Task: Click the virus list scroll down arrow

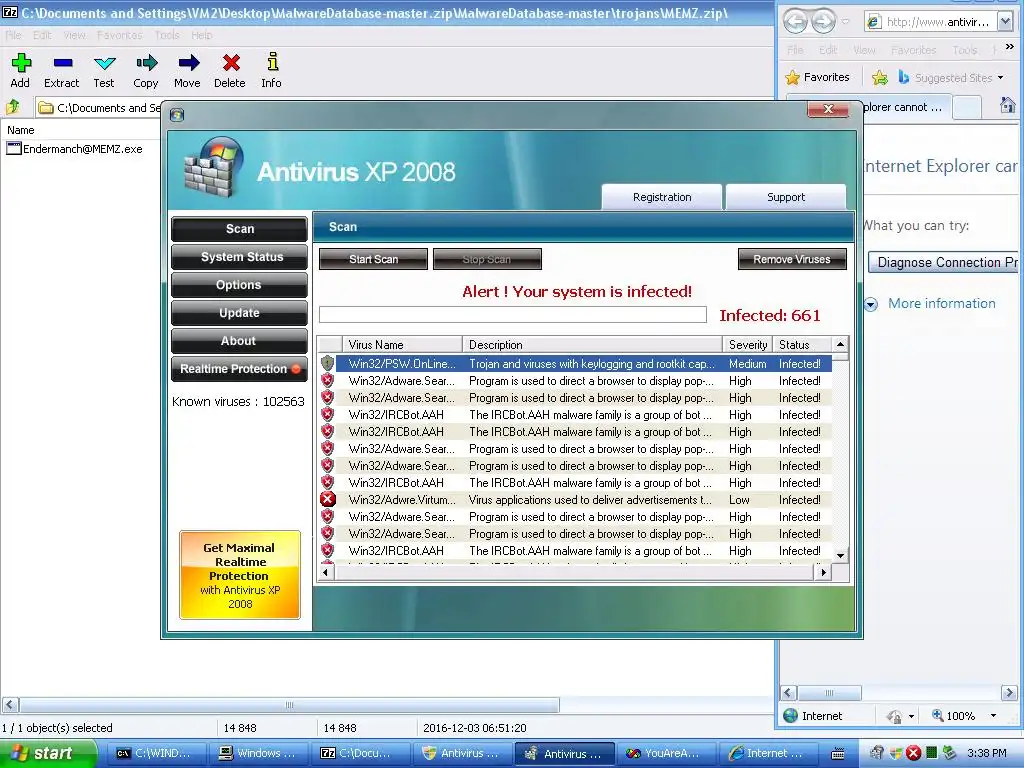Action: pos(840,556)
